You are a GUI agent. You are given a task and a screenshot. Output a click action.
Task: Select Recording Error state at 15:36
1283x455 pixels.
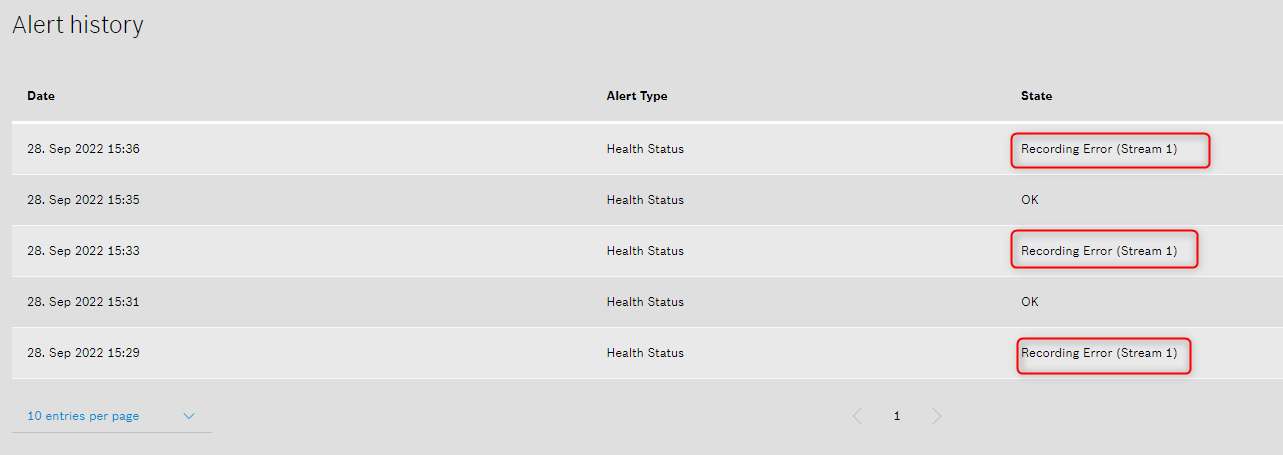pyautogui.click(x=1099, y=149)
